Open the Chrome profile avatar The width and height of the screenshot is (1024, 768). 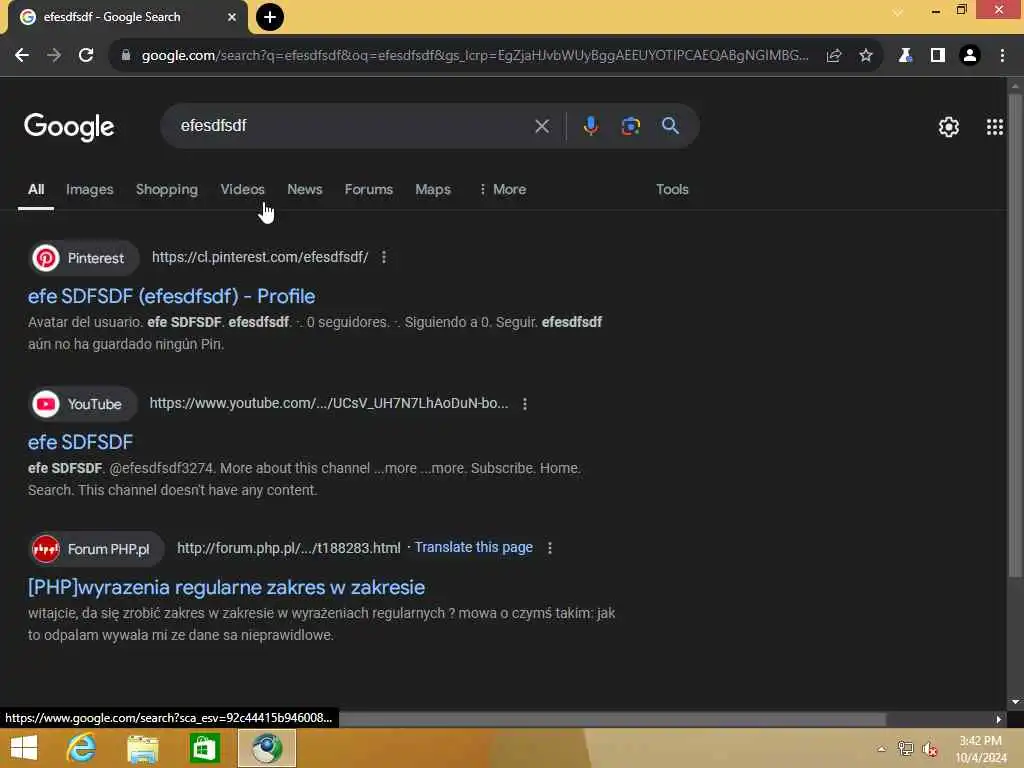click(970, 56)
